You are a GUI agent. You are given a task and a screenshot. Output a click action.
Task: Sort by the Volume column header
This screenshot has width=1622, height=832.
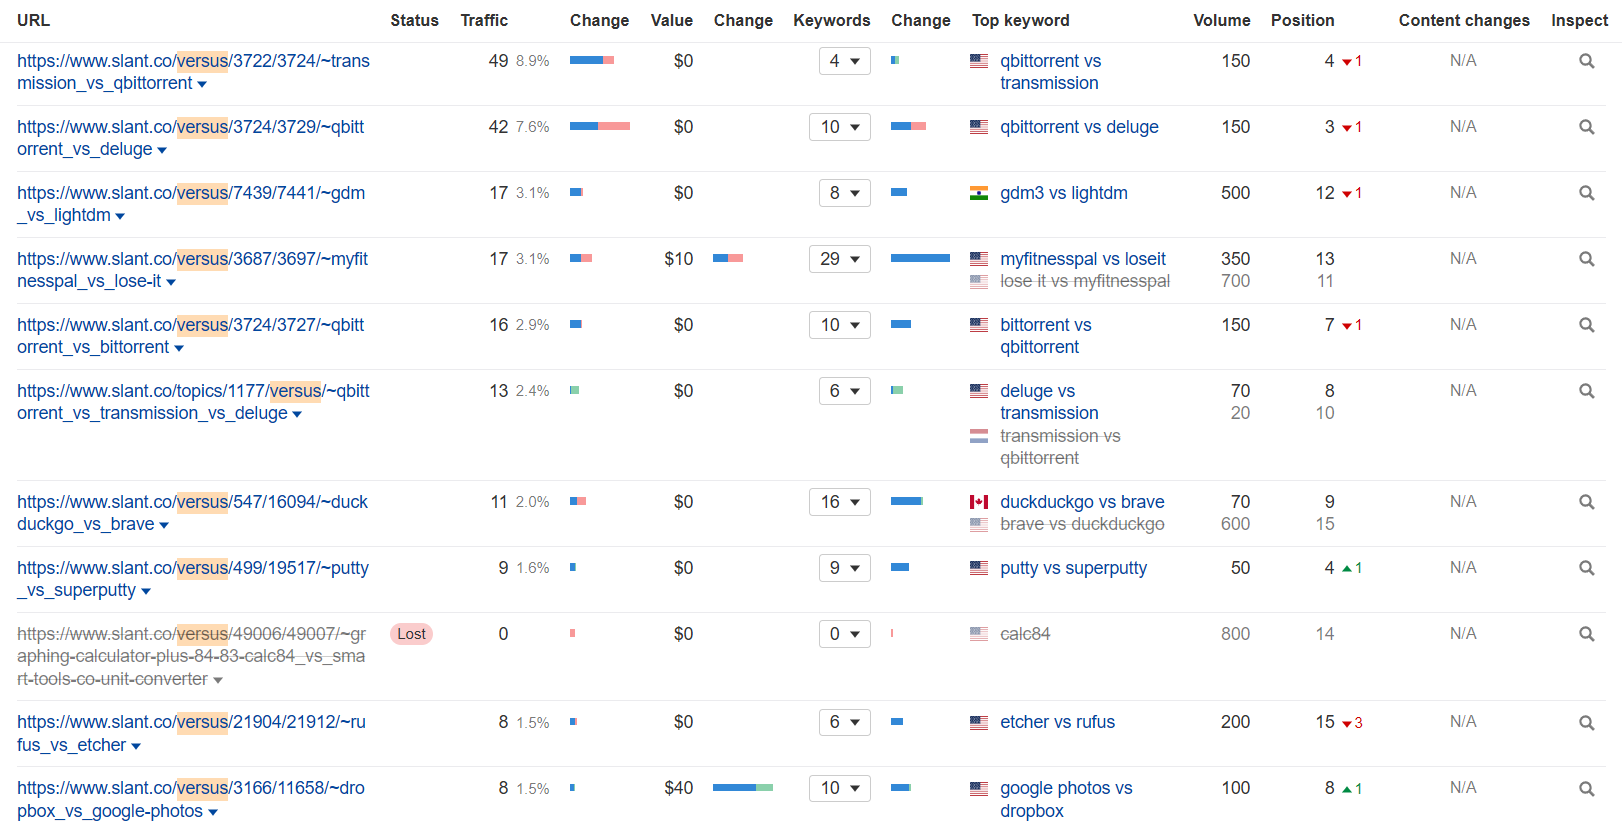coord(1221,20)
